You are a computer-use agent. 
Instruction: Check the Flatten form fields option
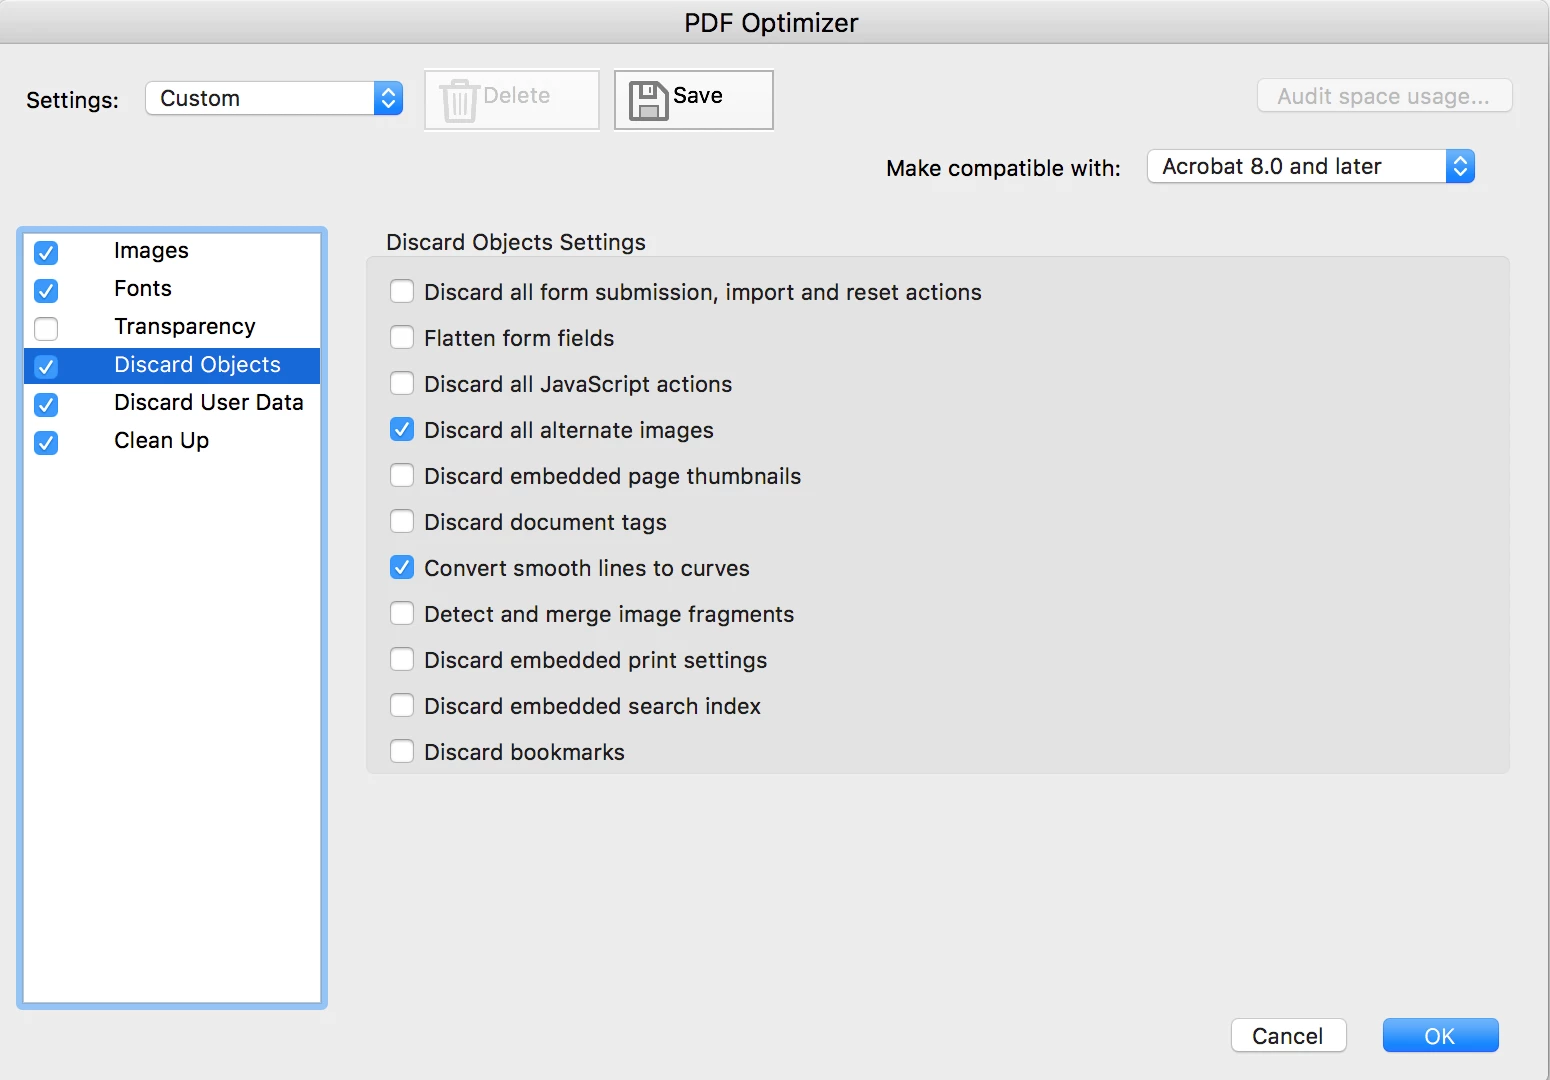pyautogui.click(x=402, y=337)
